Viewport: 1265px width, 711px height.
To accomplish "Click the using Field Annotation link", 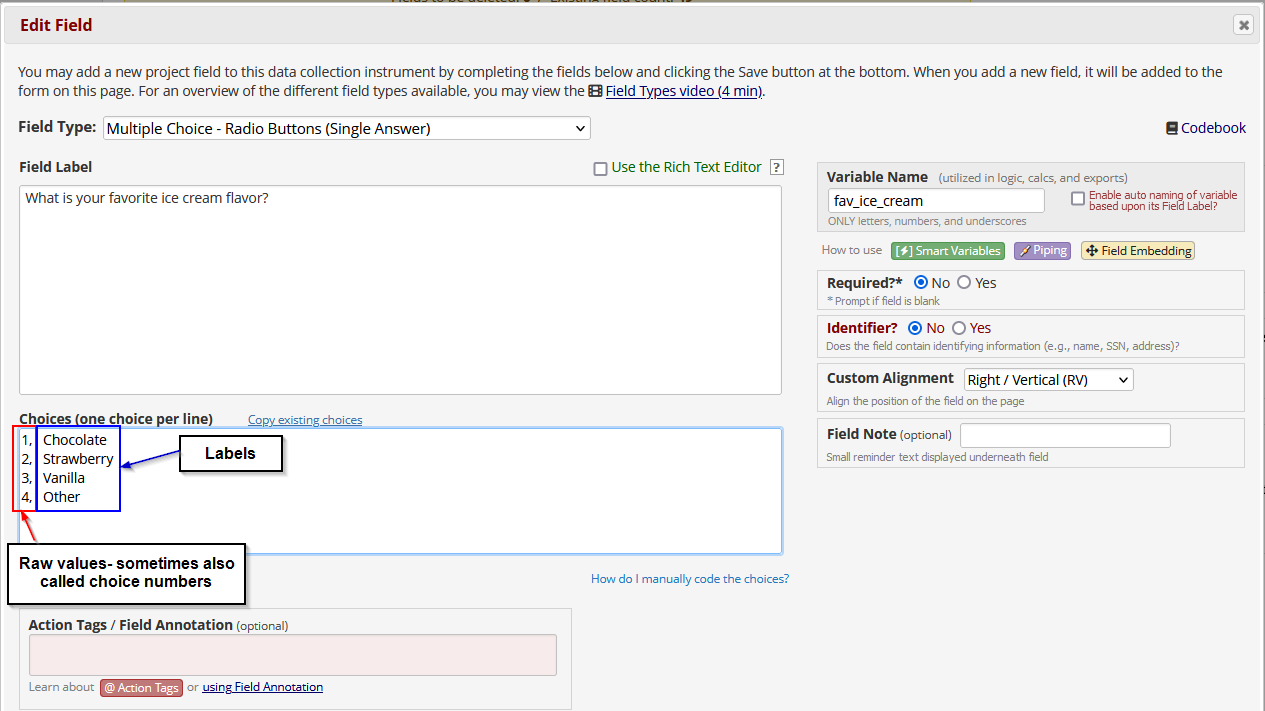I will (262, 687).
